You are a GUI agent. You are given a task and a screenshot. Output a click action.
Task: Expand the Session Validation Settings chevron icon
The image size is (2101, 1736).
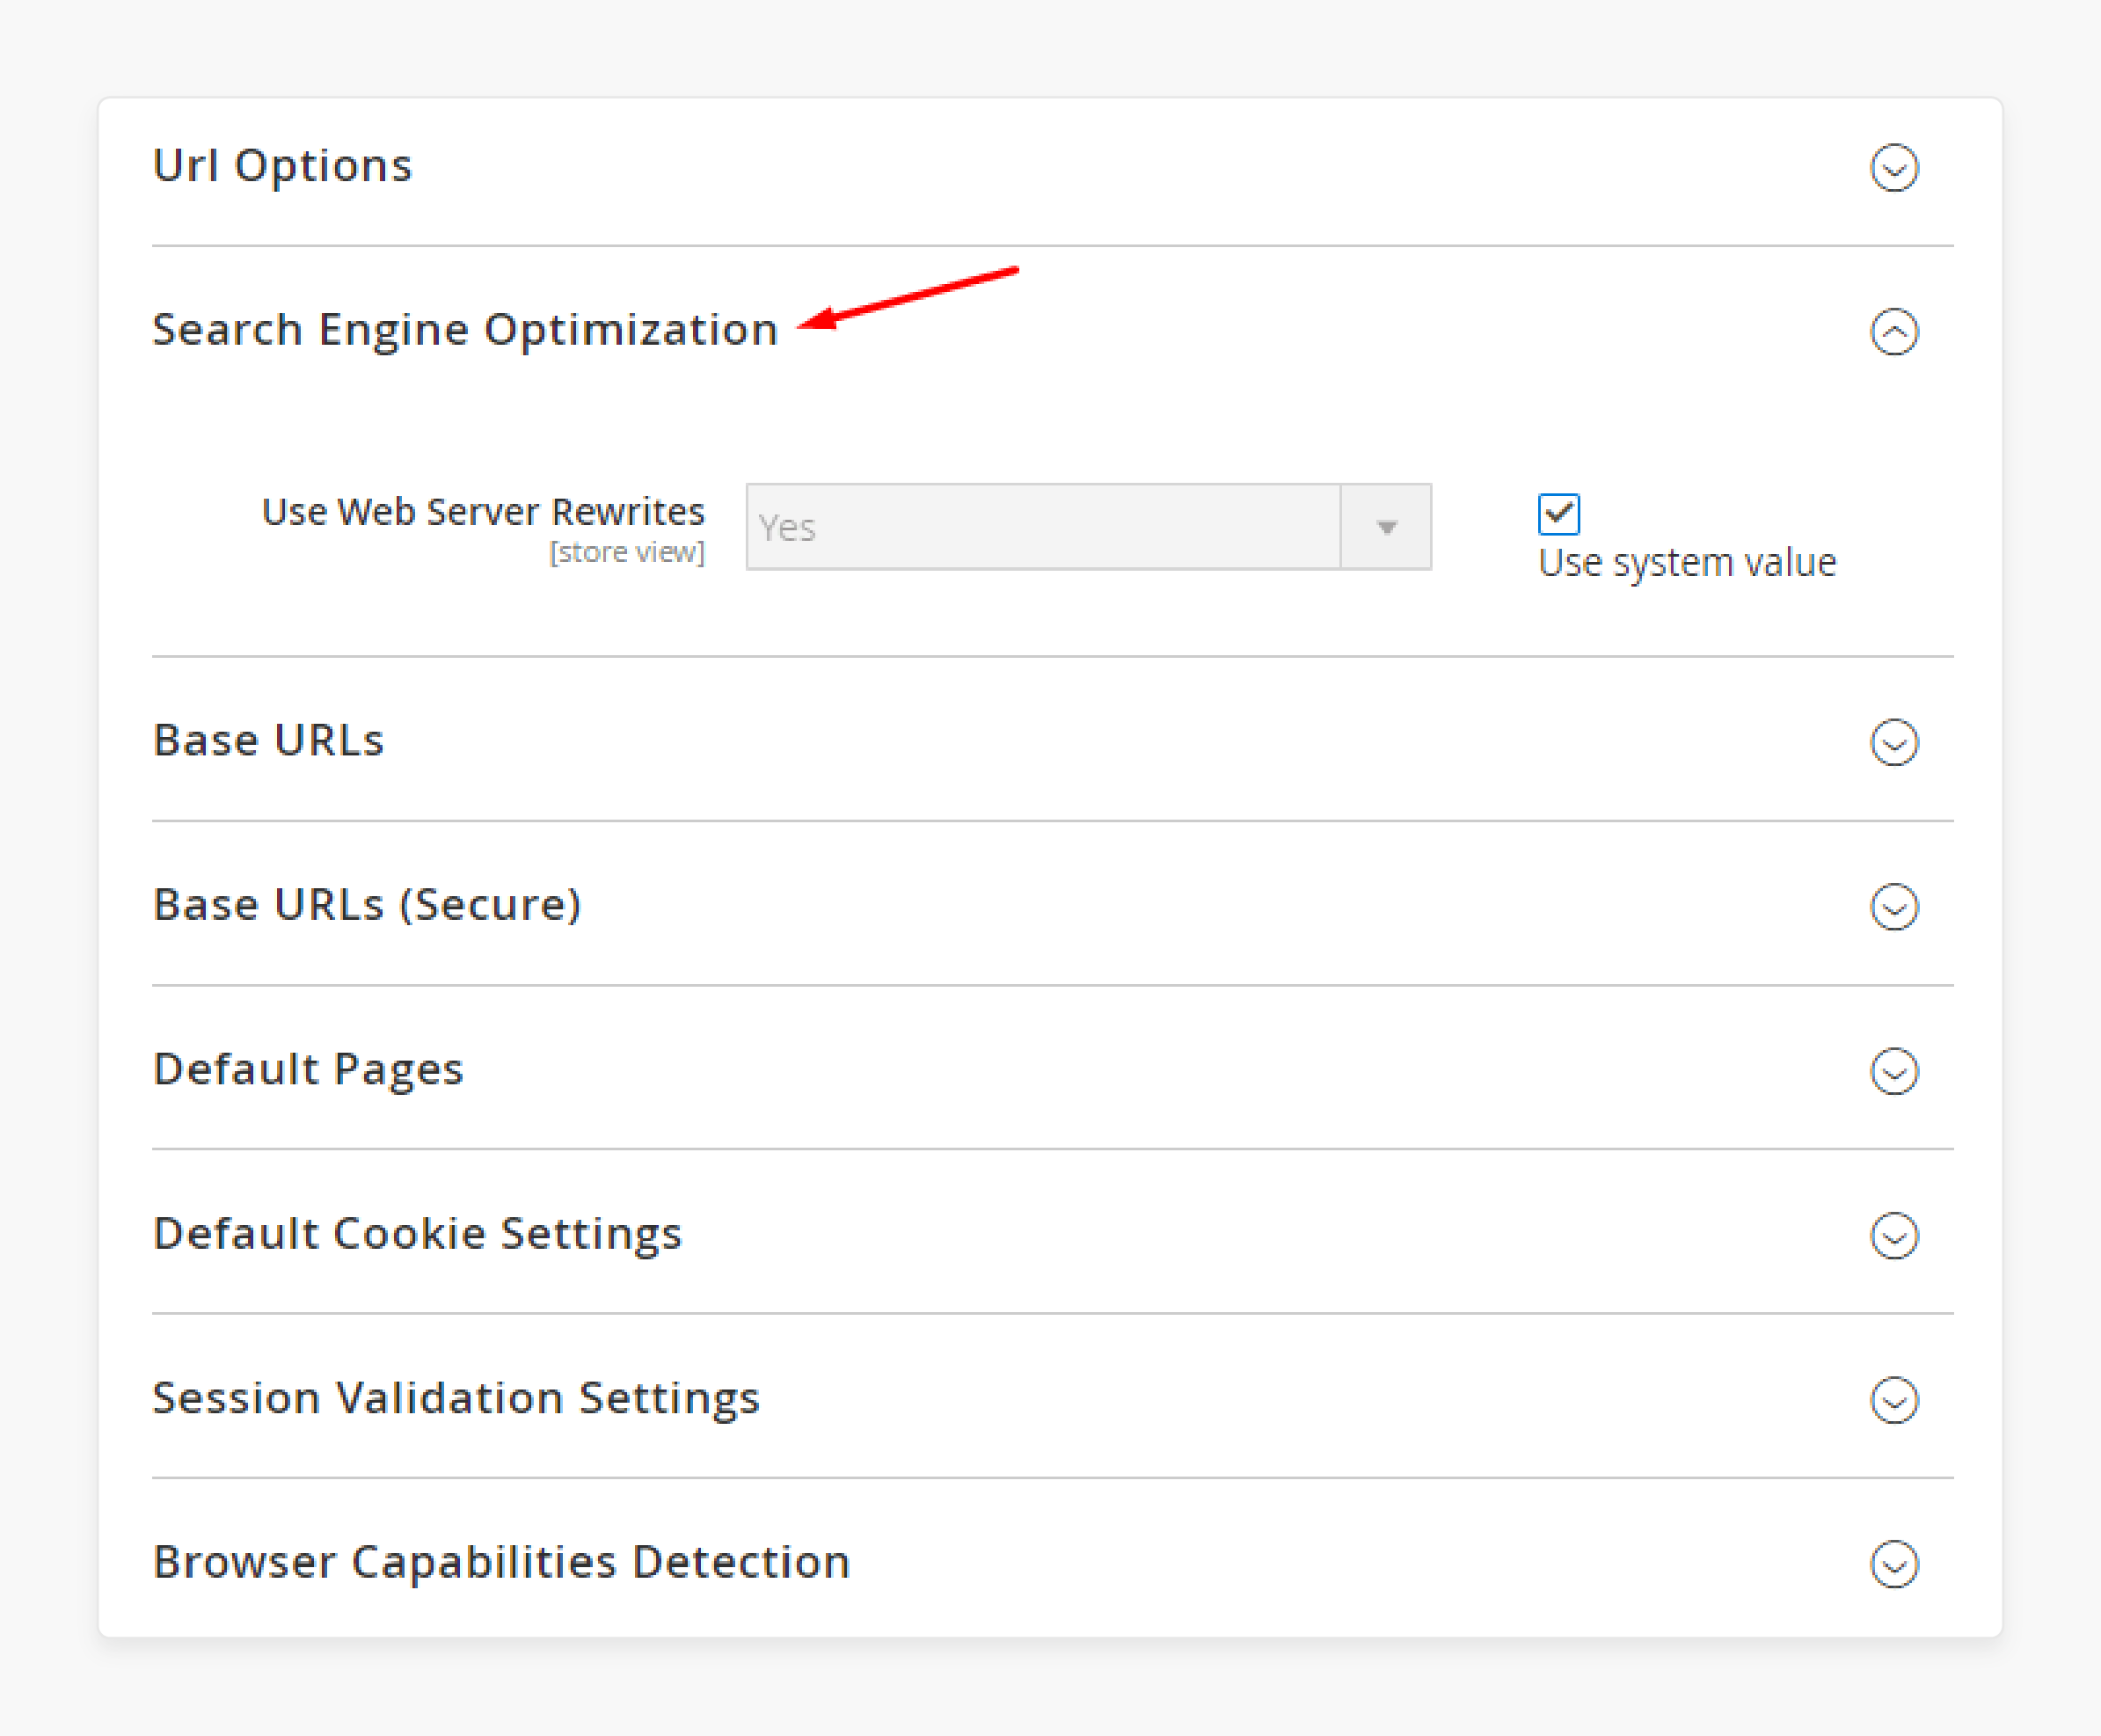pyautogui.click(x=1894, y=1400)
